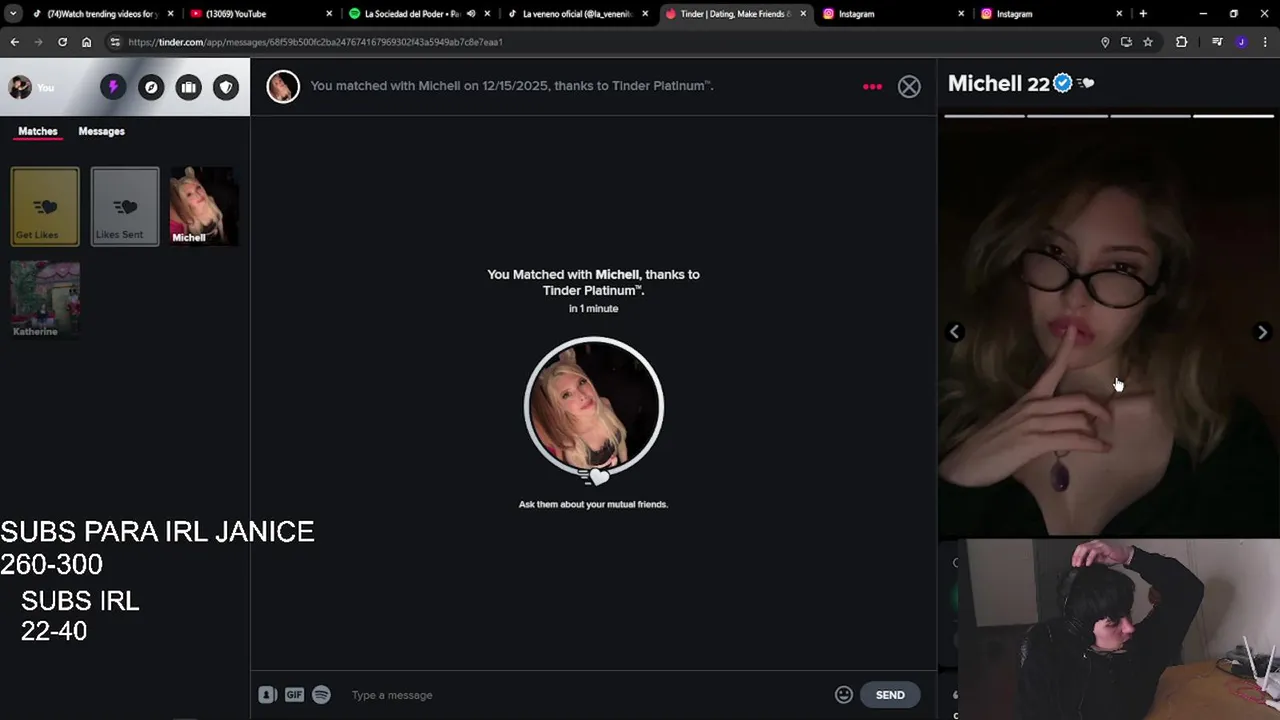Bookmark this page with star icon
This screenshot has height=720, width=1280.
point(1148,42)
